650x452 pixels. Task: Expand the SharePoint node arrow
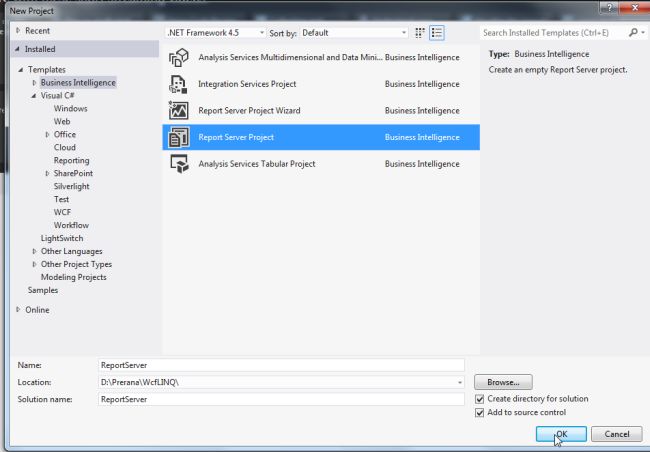47,173
